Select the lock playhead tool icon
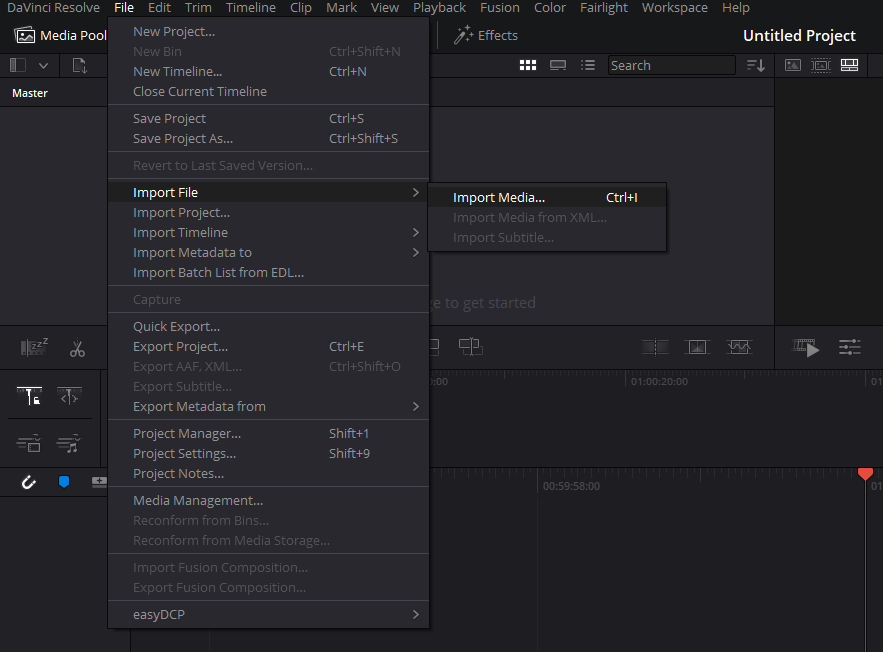The width and height of the screenshot is (883, 652). pos(29,396)
